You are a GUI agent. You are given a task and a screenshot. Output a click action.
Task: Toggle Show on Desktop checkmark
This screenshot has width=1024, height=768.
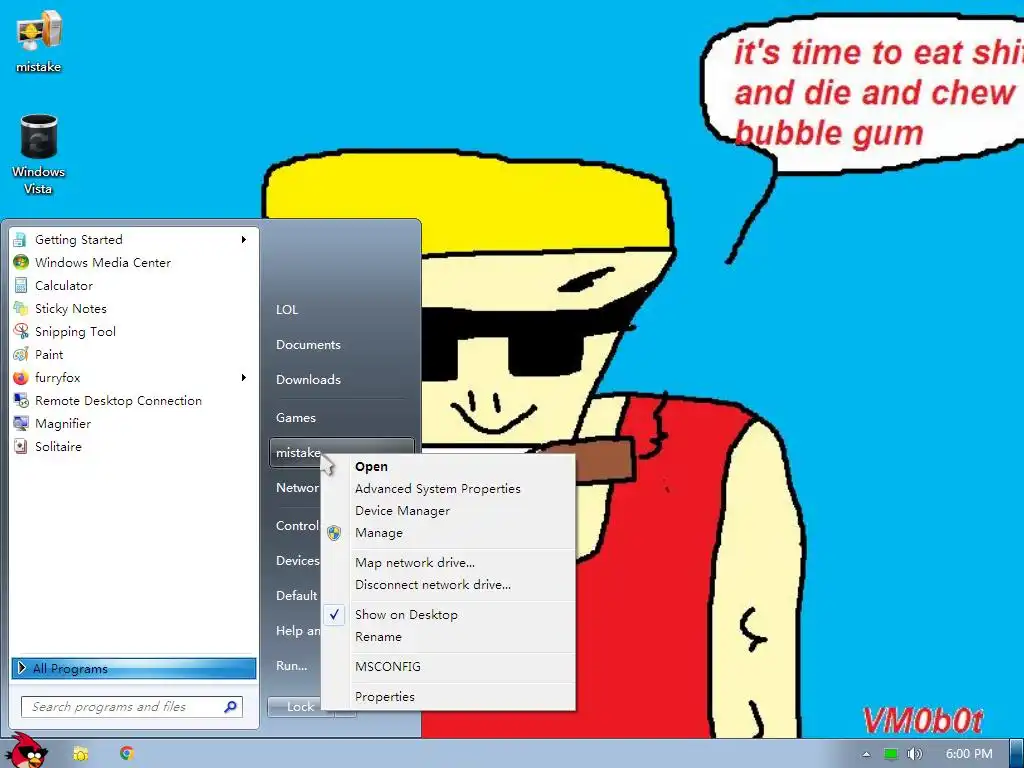pyautogui.click(x=334, y=615)
